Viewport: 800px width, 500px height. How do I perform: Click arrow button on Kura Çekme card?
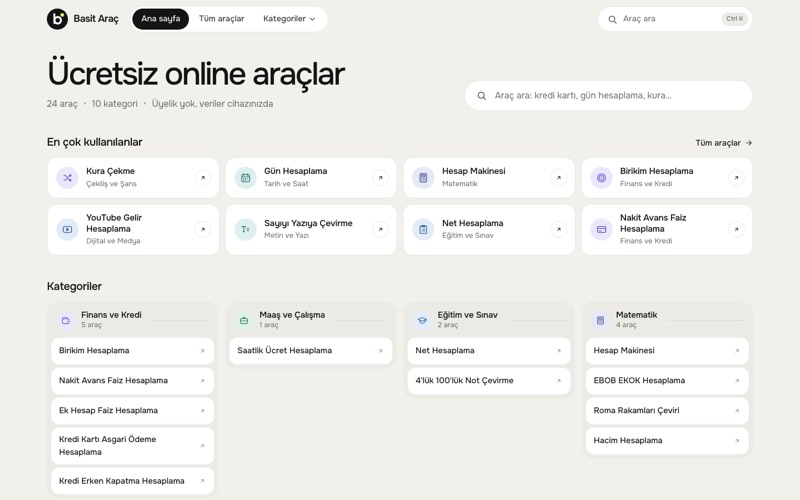tap(203, 178)
